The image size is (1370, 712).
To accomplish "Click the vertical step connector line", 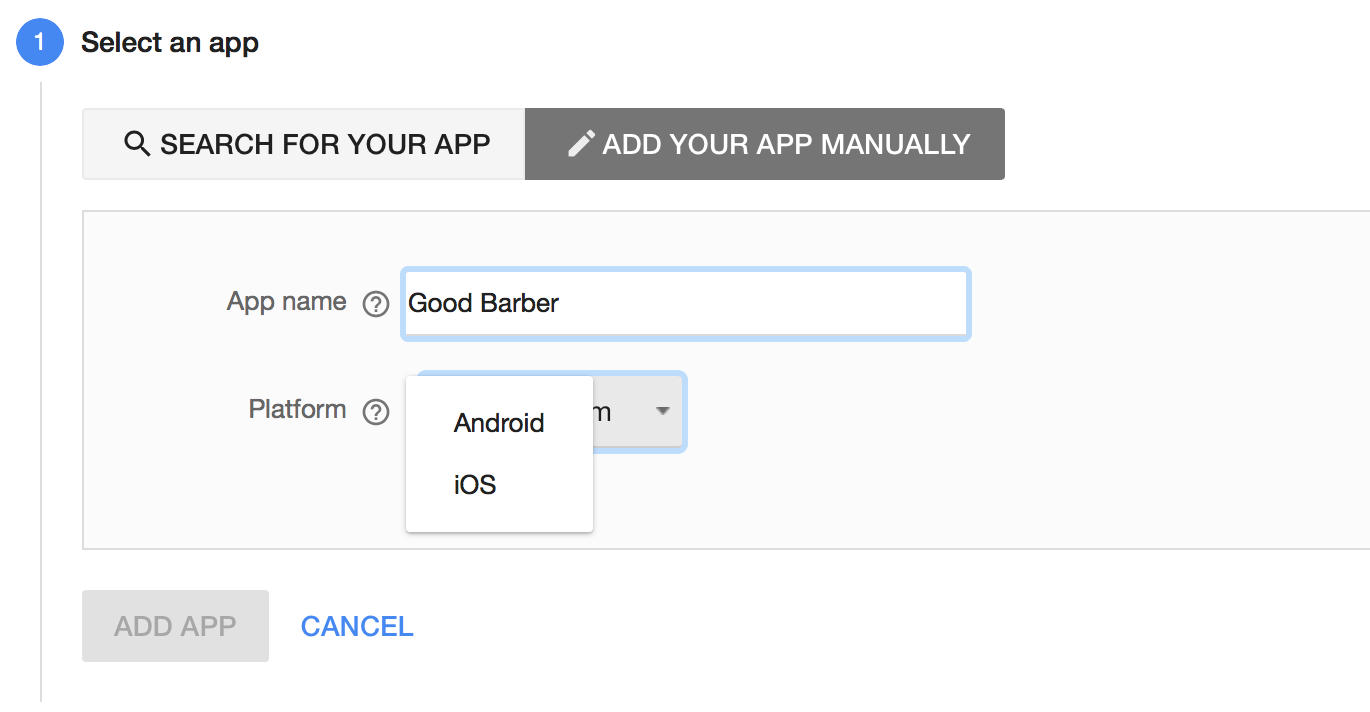I will [41, 390].
